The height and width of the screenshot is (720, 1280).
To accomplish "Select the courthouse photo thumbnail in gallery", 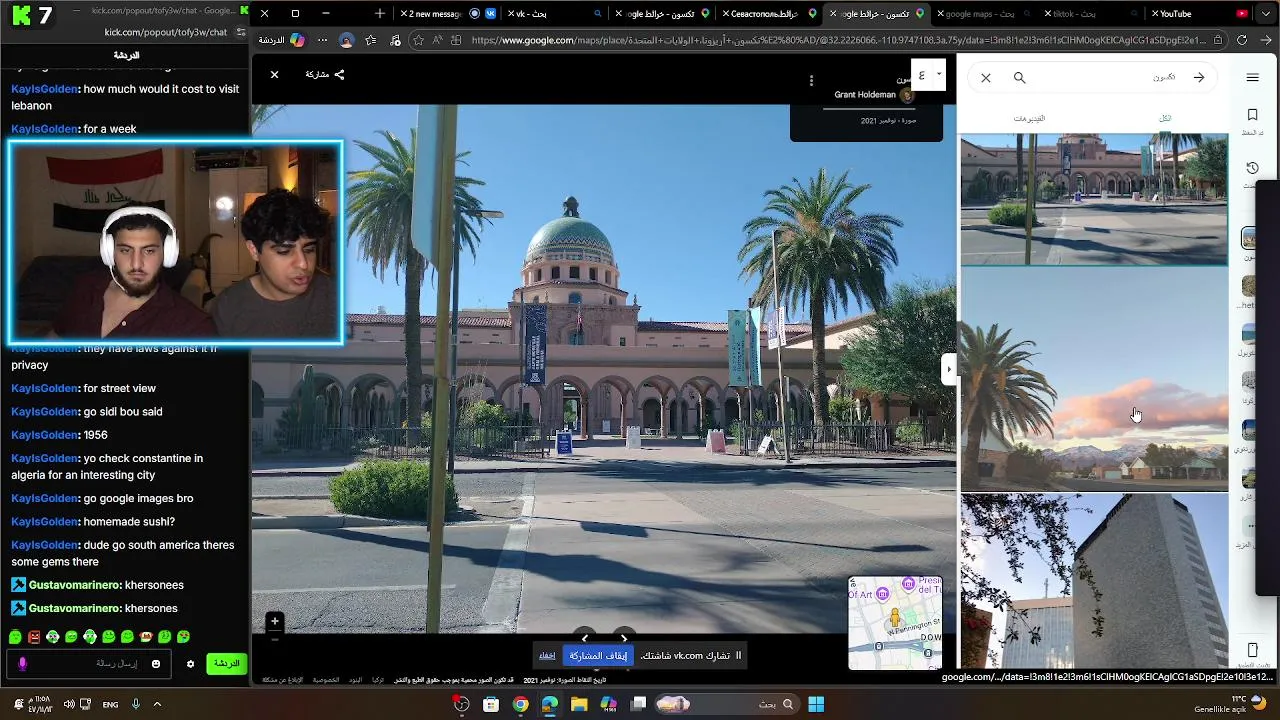I will (x=1094, y=199).
